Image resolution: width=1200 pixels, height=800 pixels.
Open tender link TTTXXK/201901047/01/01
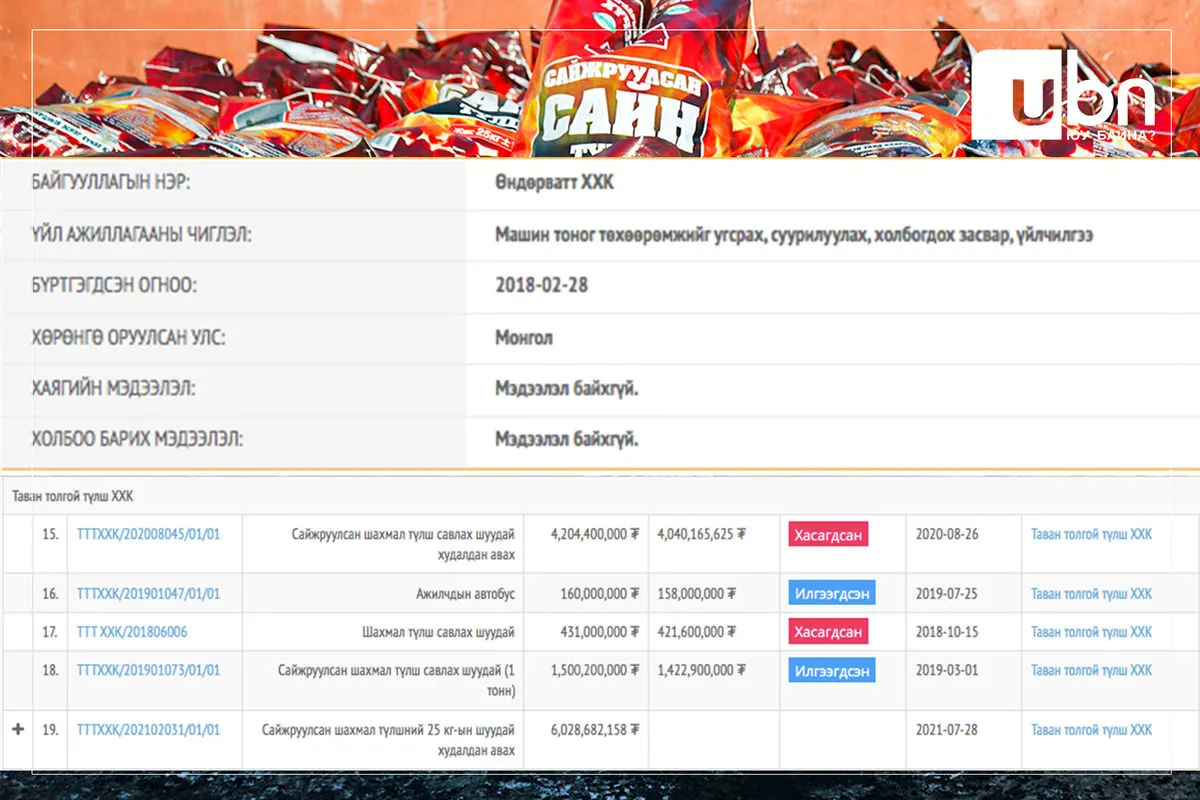[x=148, y=594]
